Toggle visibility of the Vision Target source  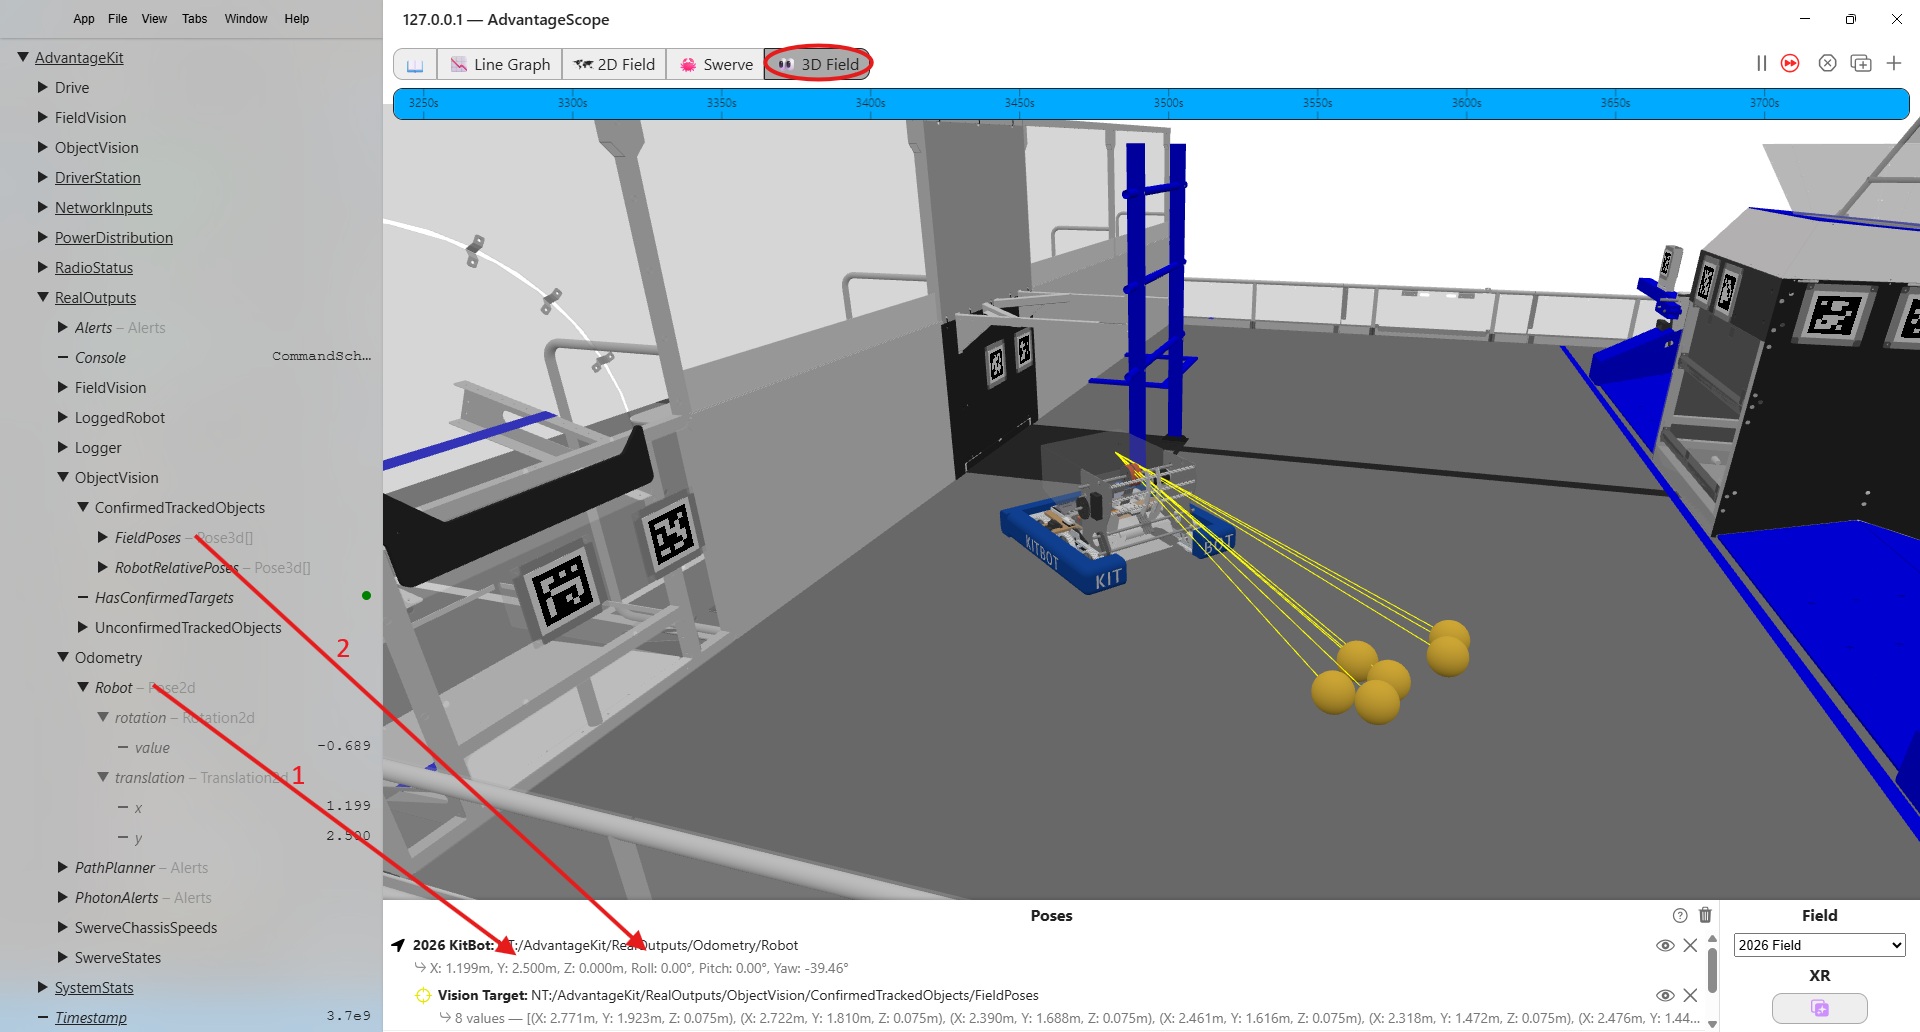[x=1665, y=995]
